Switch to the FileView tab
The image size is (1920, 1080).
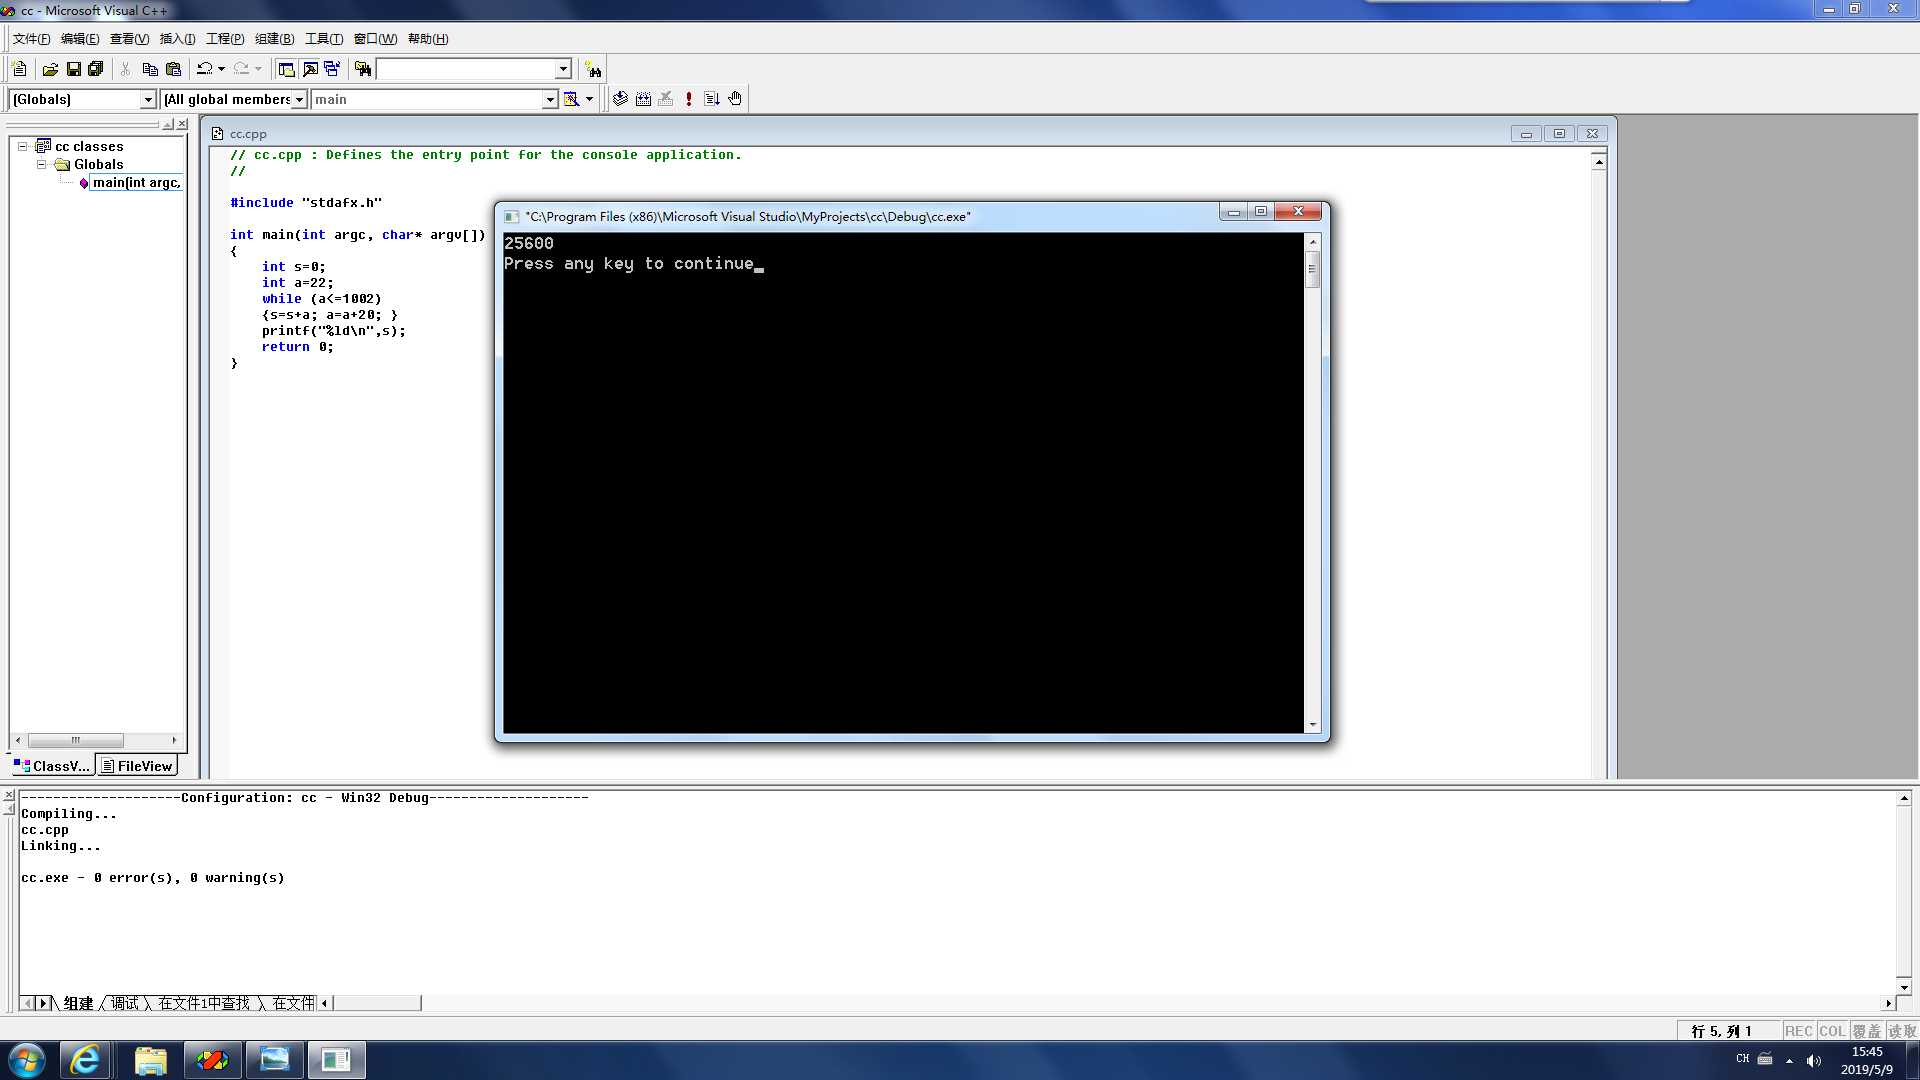point(137,766)
